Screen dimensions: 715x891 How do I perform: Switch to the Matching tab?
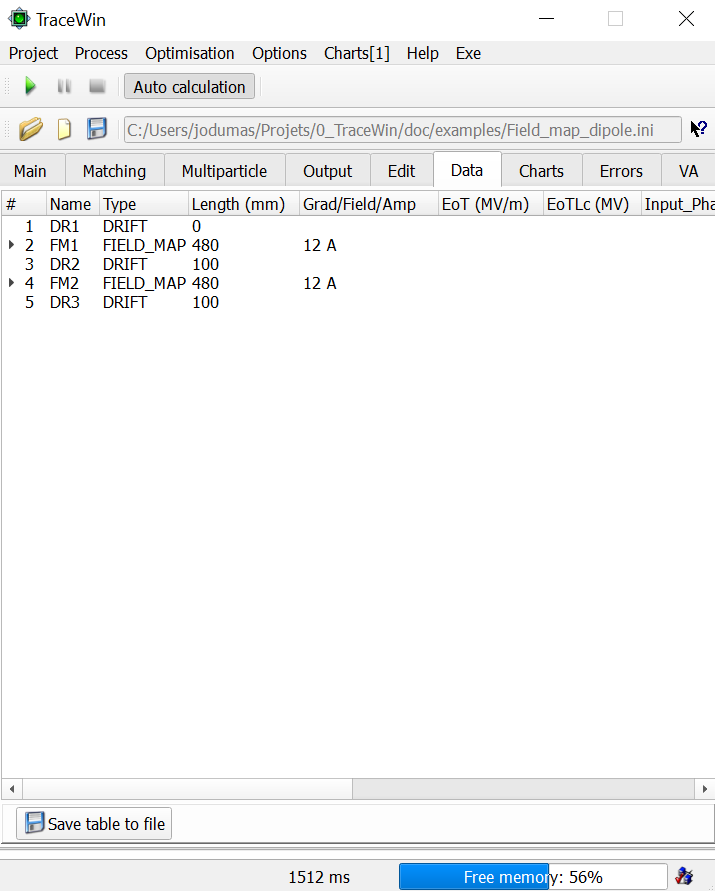click(114, 171)
